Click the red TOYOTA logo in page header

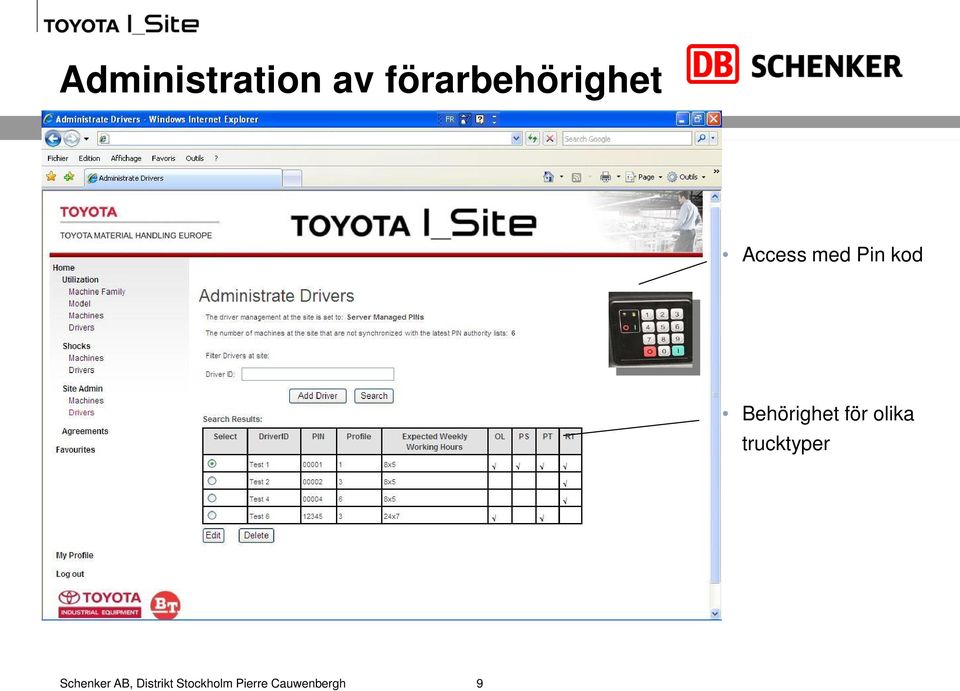pyautogui.click(x=88, y=212)
